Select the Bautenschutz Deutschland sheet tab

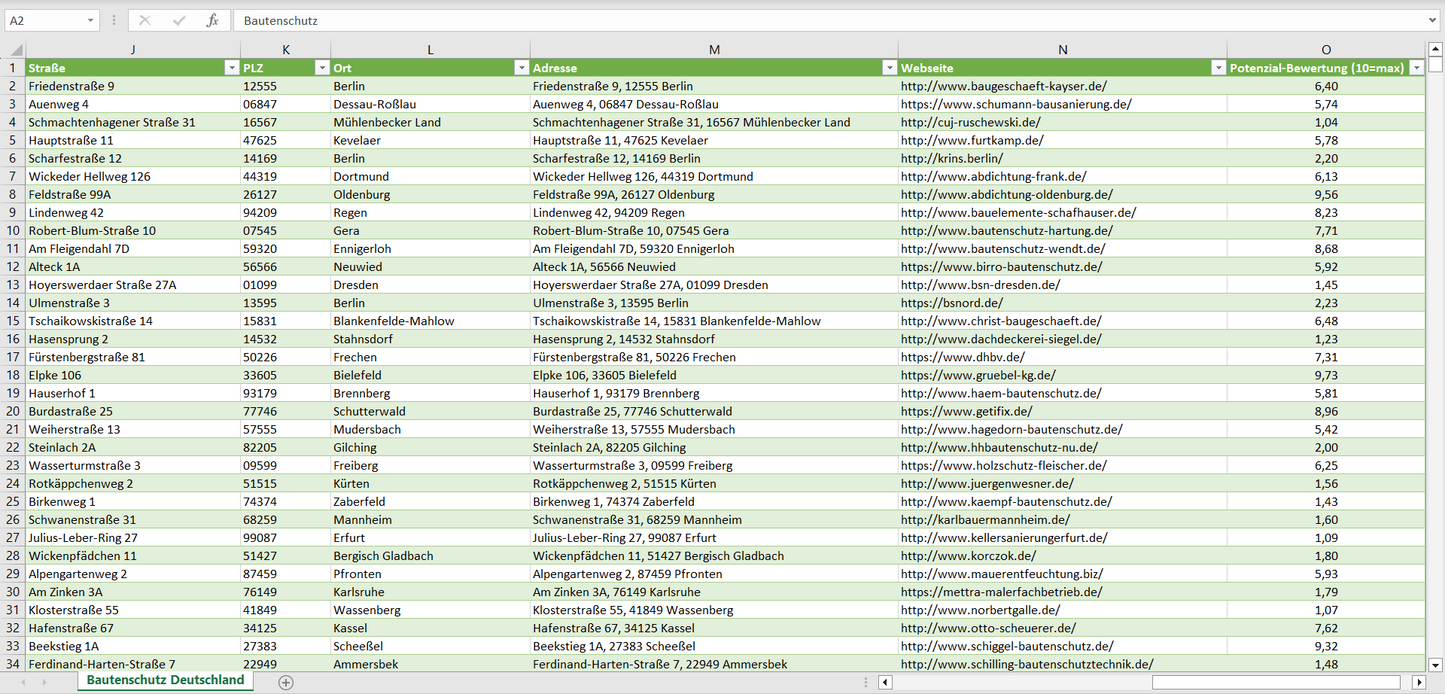165,680
